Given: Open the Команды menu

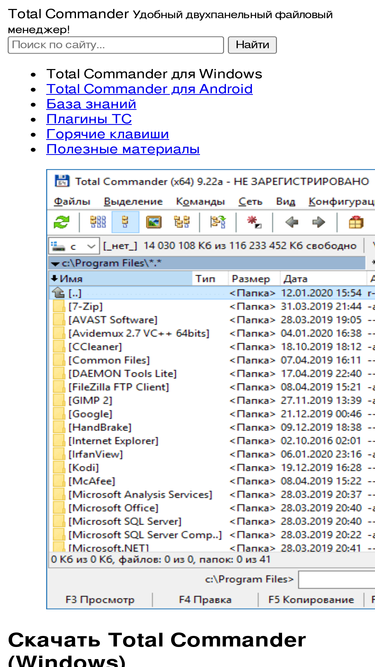Looking at the screenshot, I should pos(201,202).
